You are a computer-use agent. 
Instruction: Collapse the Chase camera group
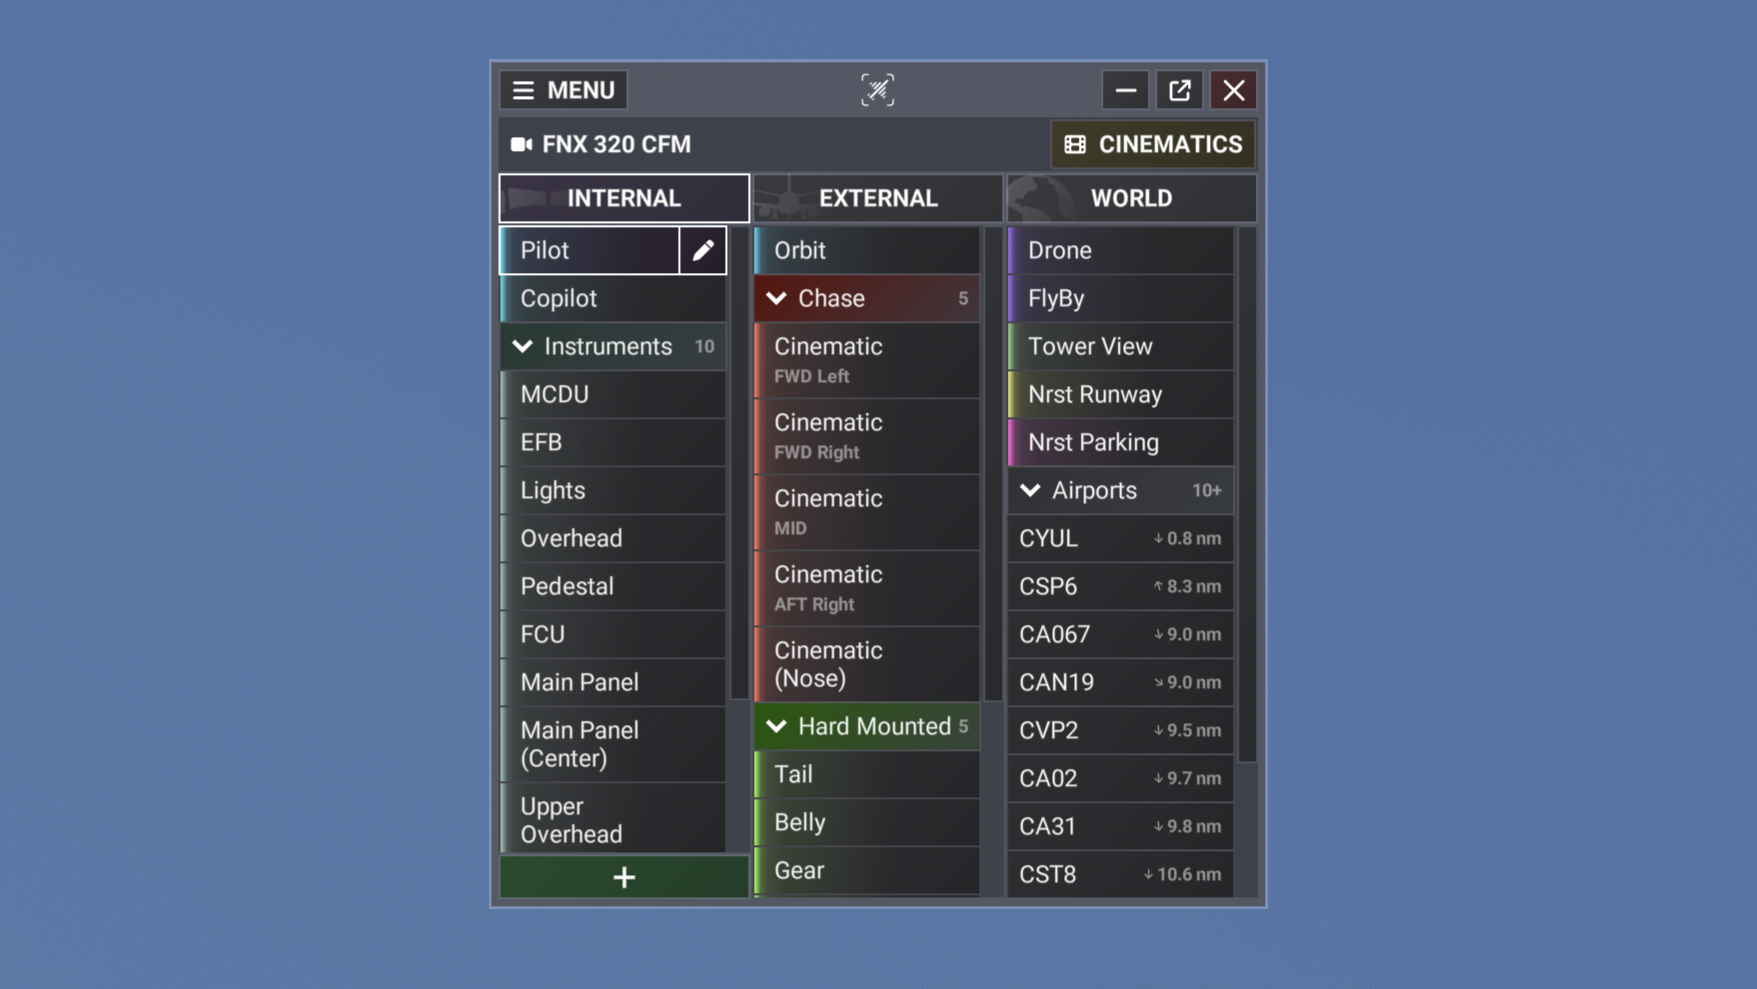777,298
